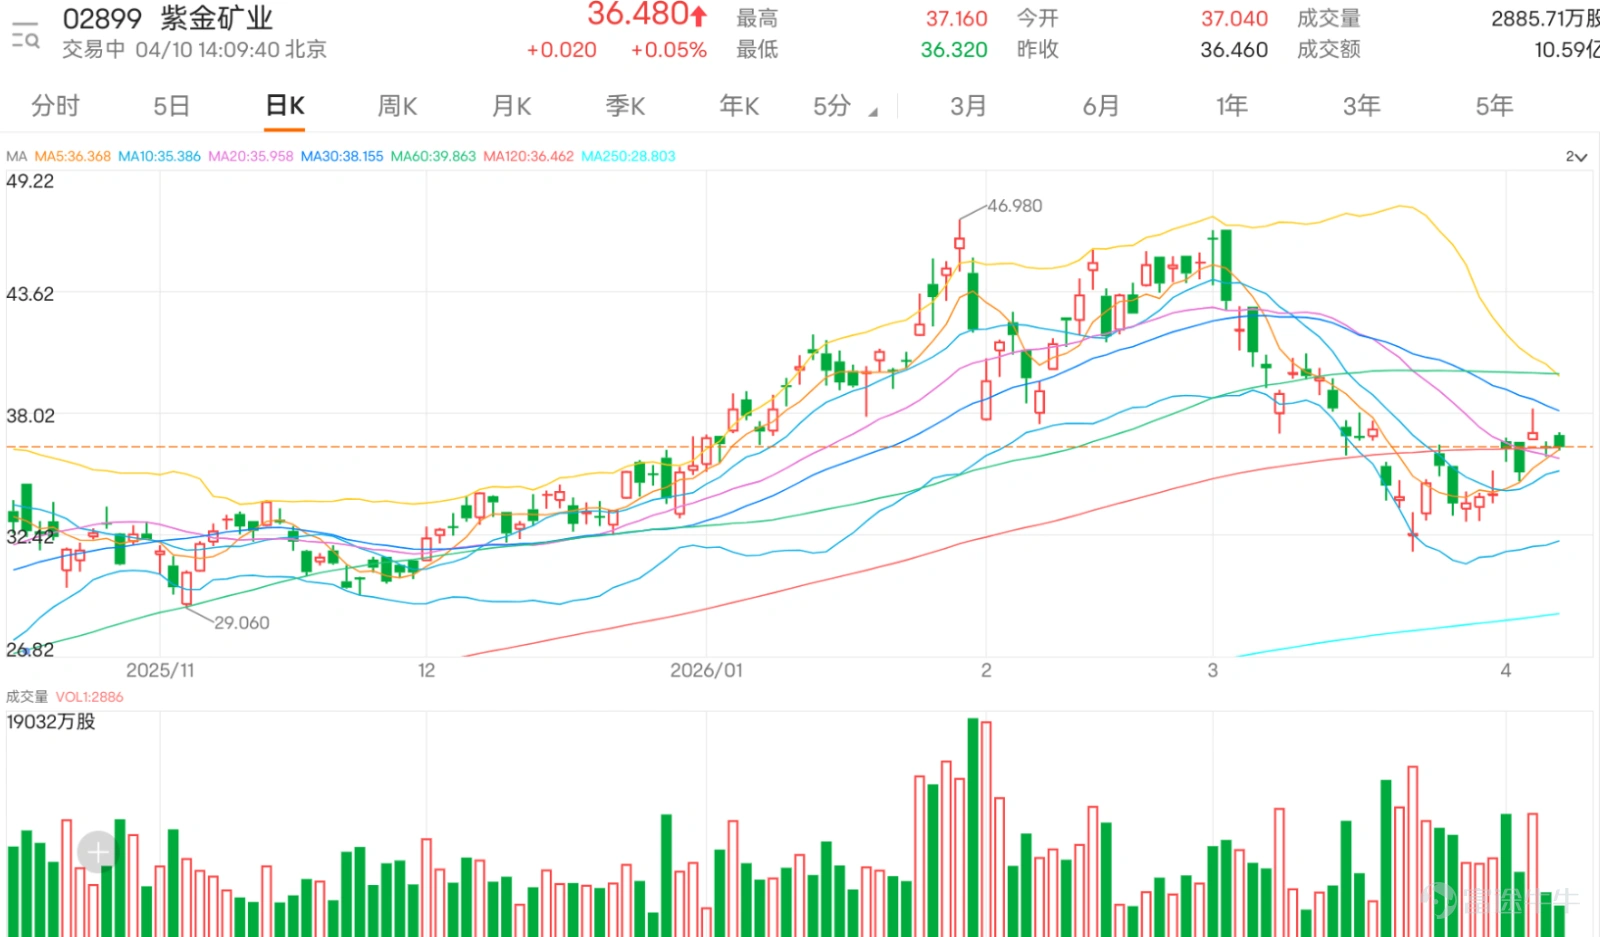
Task: Click the MA10:35.386 indicator label
Action: pos(159,156)
